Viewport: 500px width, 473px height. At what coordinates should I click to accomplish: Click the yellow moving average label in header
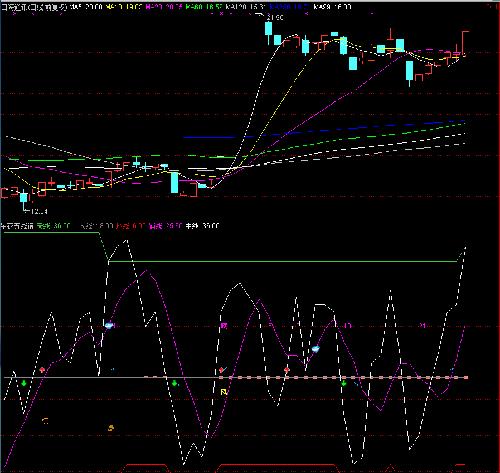tap(125, 7)
